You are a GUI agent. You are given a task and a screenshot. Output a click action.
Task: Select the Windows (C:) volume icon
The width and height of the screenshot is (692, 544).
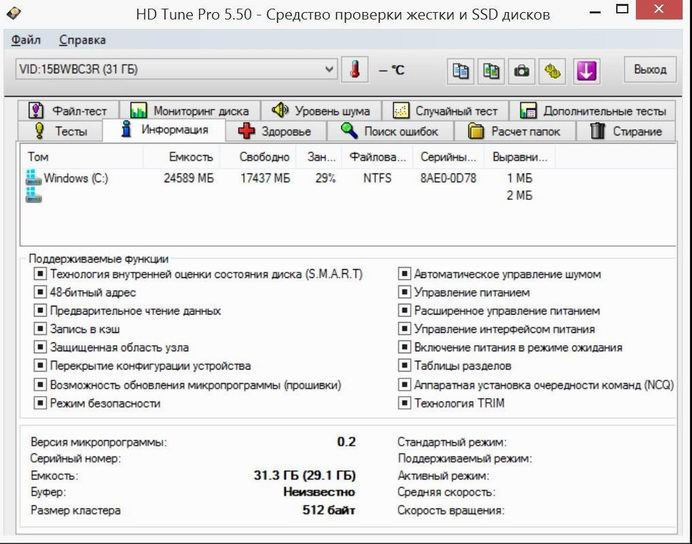click(x=35, y=178)
